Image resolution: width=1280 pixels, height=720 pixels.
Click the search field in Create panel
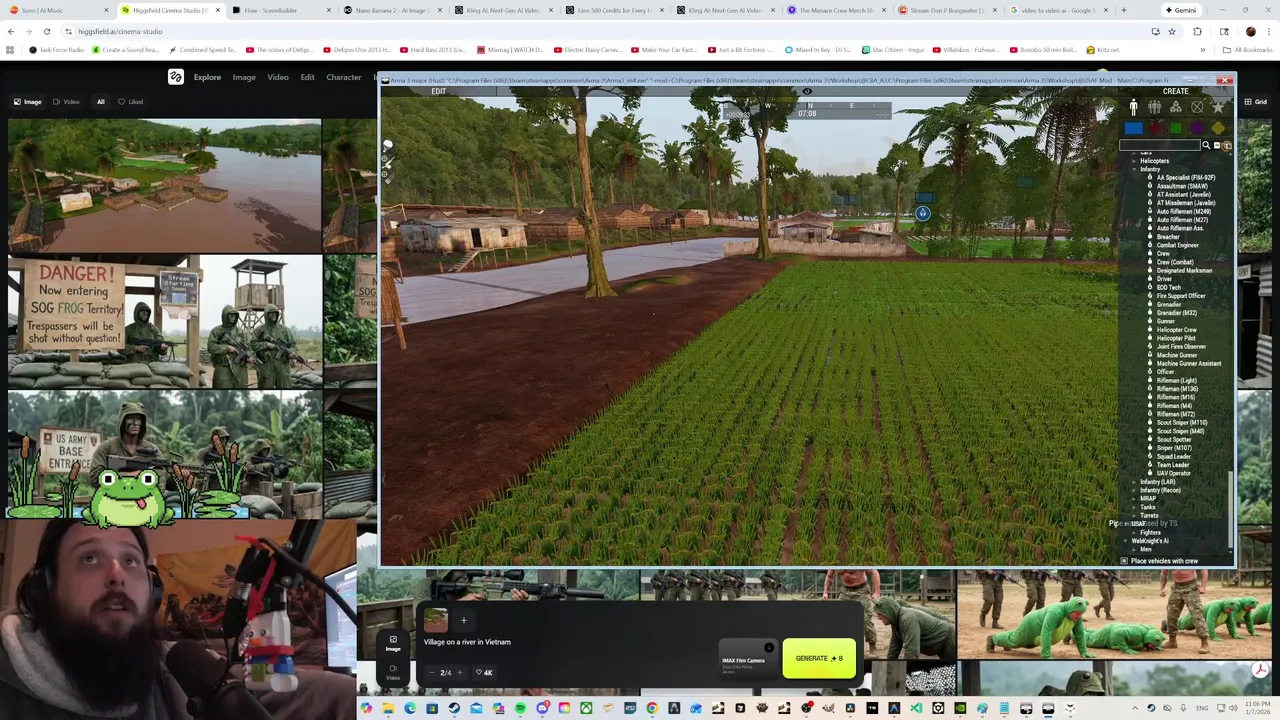coord(1159,146)
